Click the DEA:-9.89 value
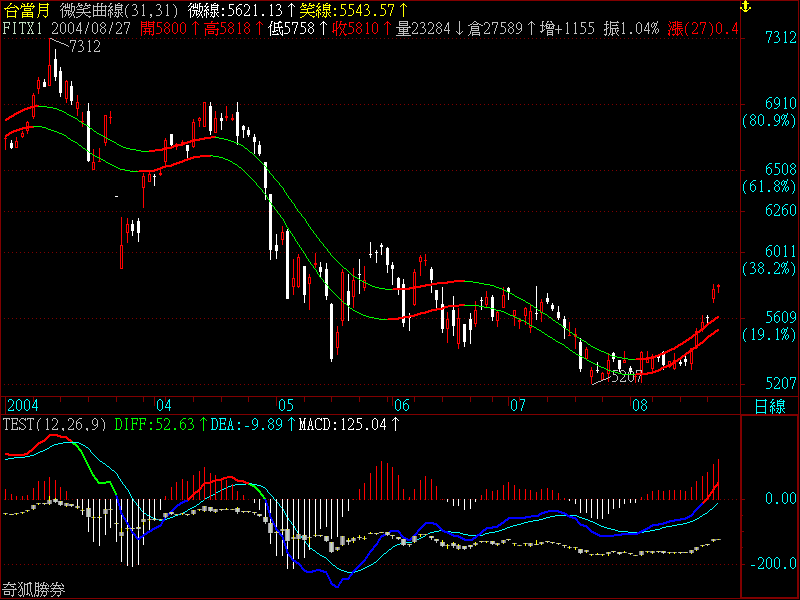Screen dimensions: 800x600 pyautogui.click(x=246, y=424)
